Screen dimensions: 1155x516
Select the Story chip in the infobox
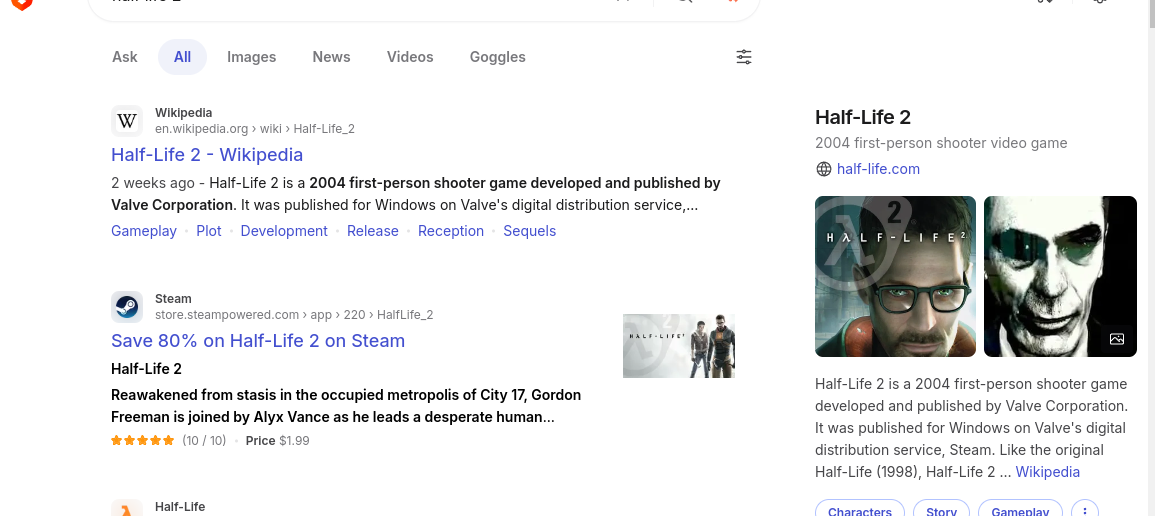pos(941,510)
